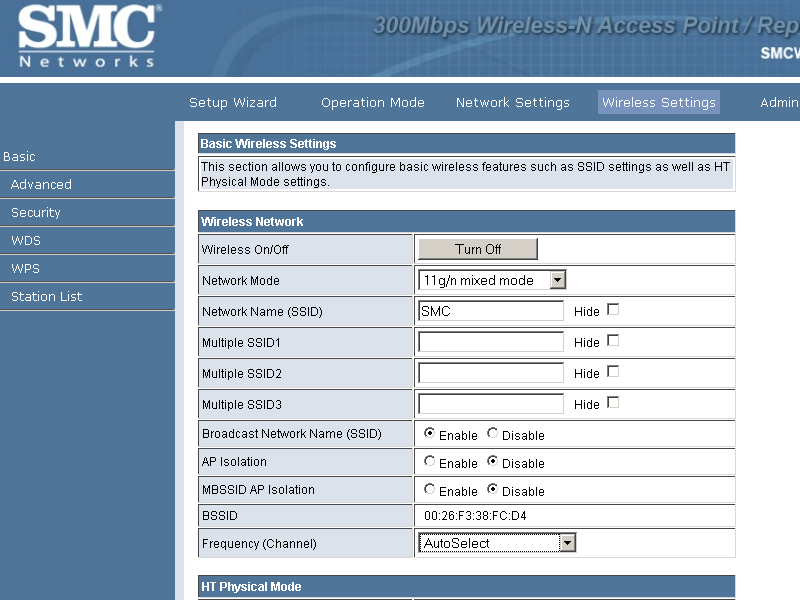This screenshot has width=800, height=600.
Task: Click the Multiple SSID1 input field
Action: 491,342
